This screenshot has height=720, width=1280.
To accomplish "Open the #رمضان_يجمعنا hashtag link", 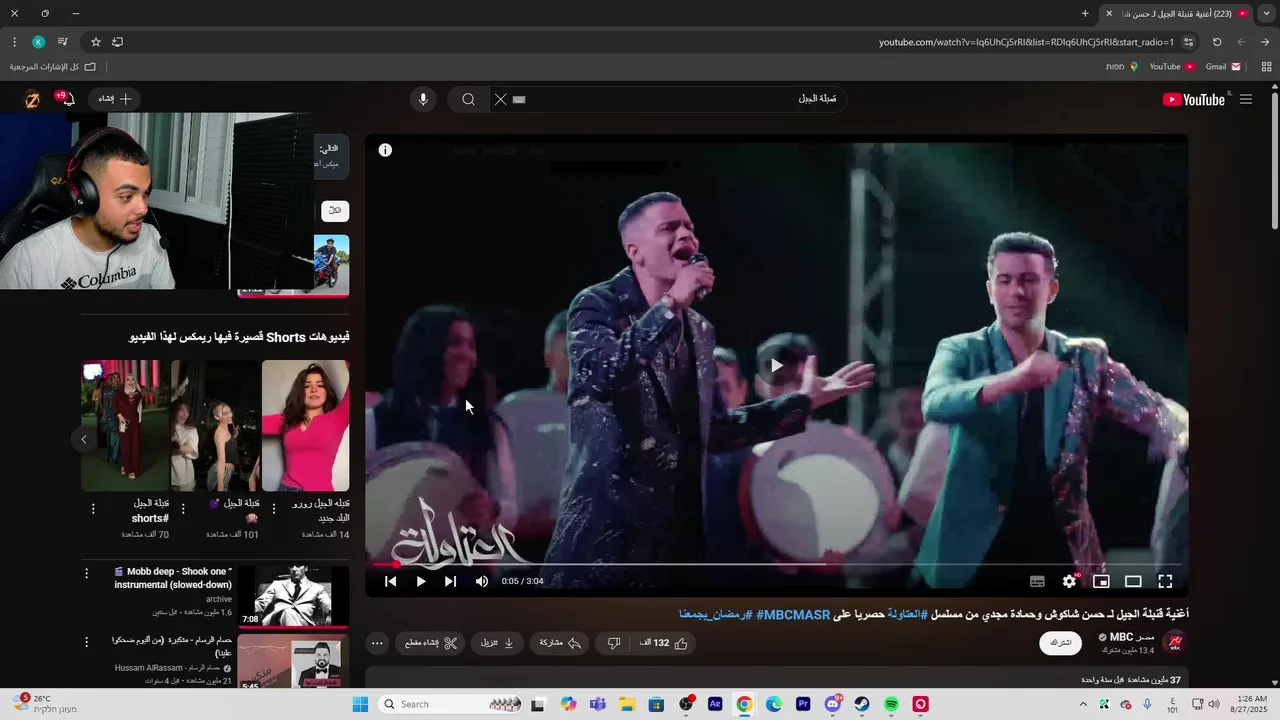I will point(715,614).
